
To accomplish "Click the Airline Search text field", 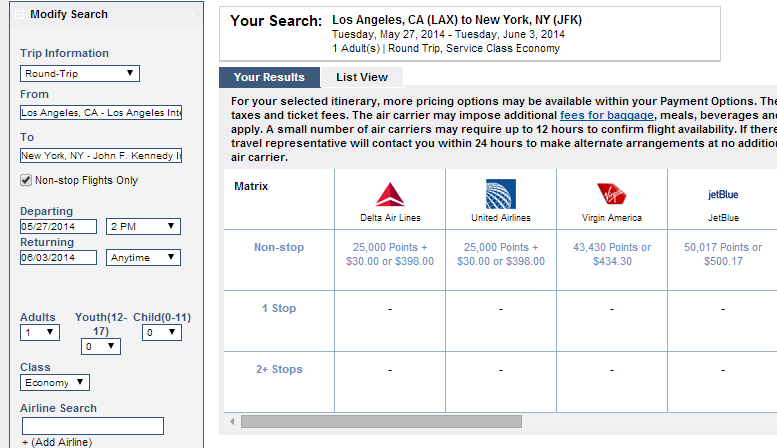I will pyautogui.click(x=92, y=426).
